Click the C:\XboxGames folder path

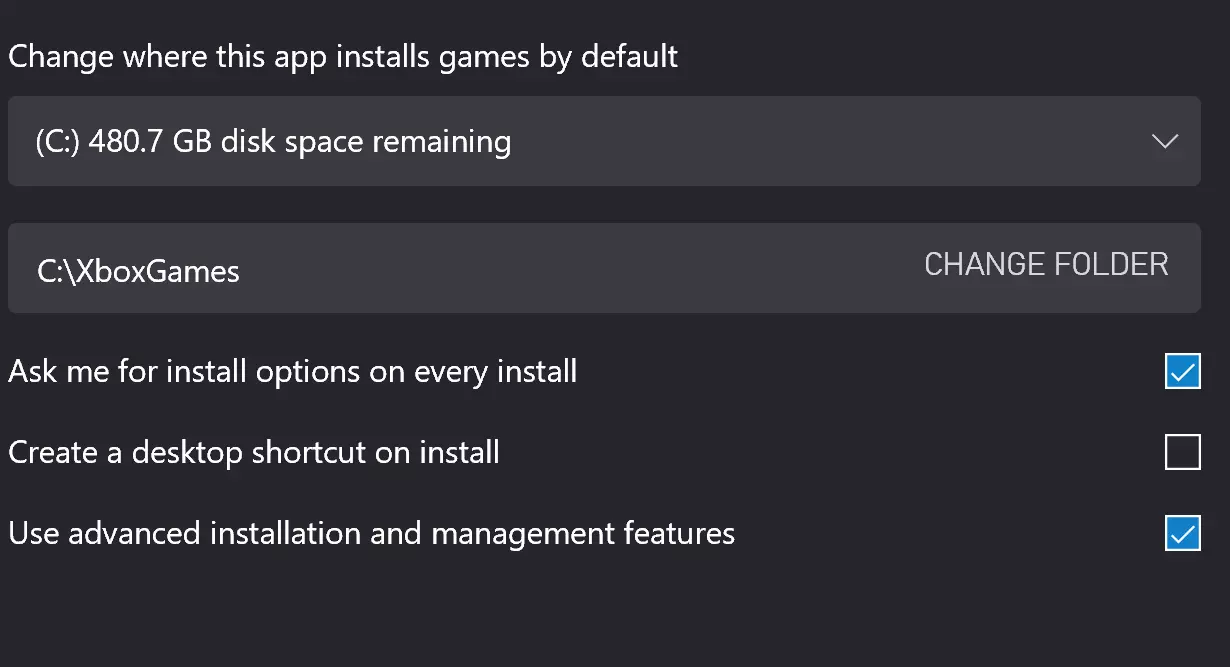[138, 270]
